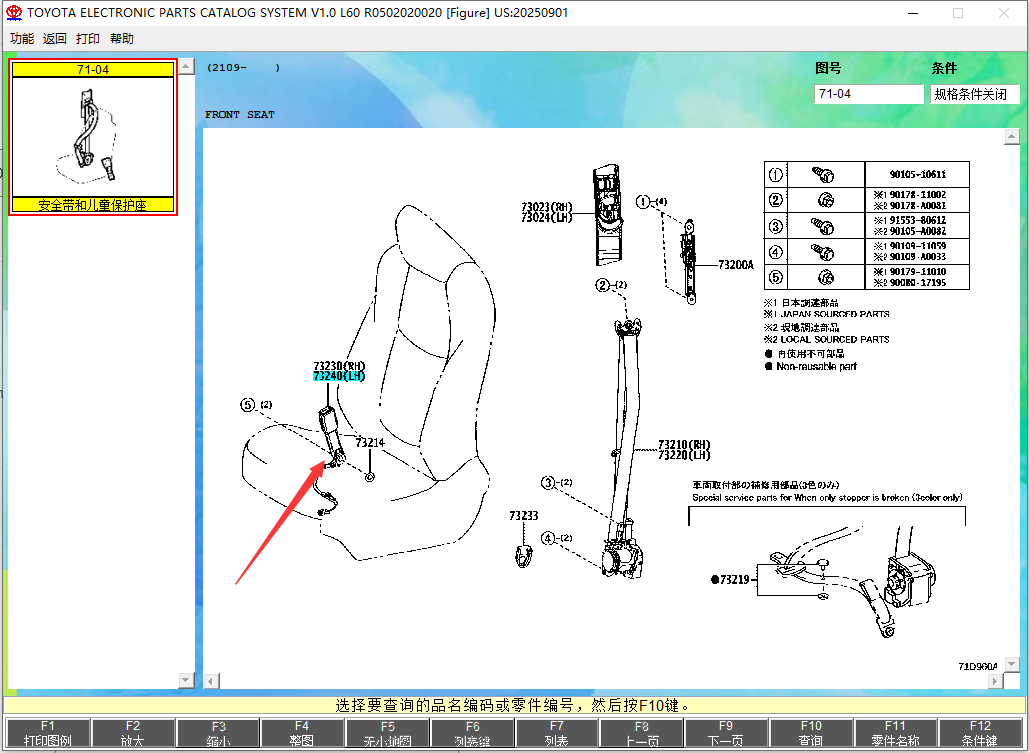Click nut icon in fastener table row 5
This screenshot has width=1030, height=753.
pyautogui.click(x=826, y=277)
